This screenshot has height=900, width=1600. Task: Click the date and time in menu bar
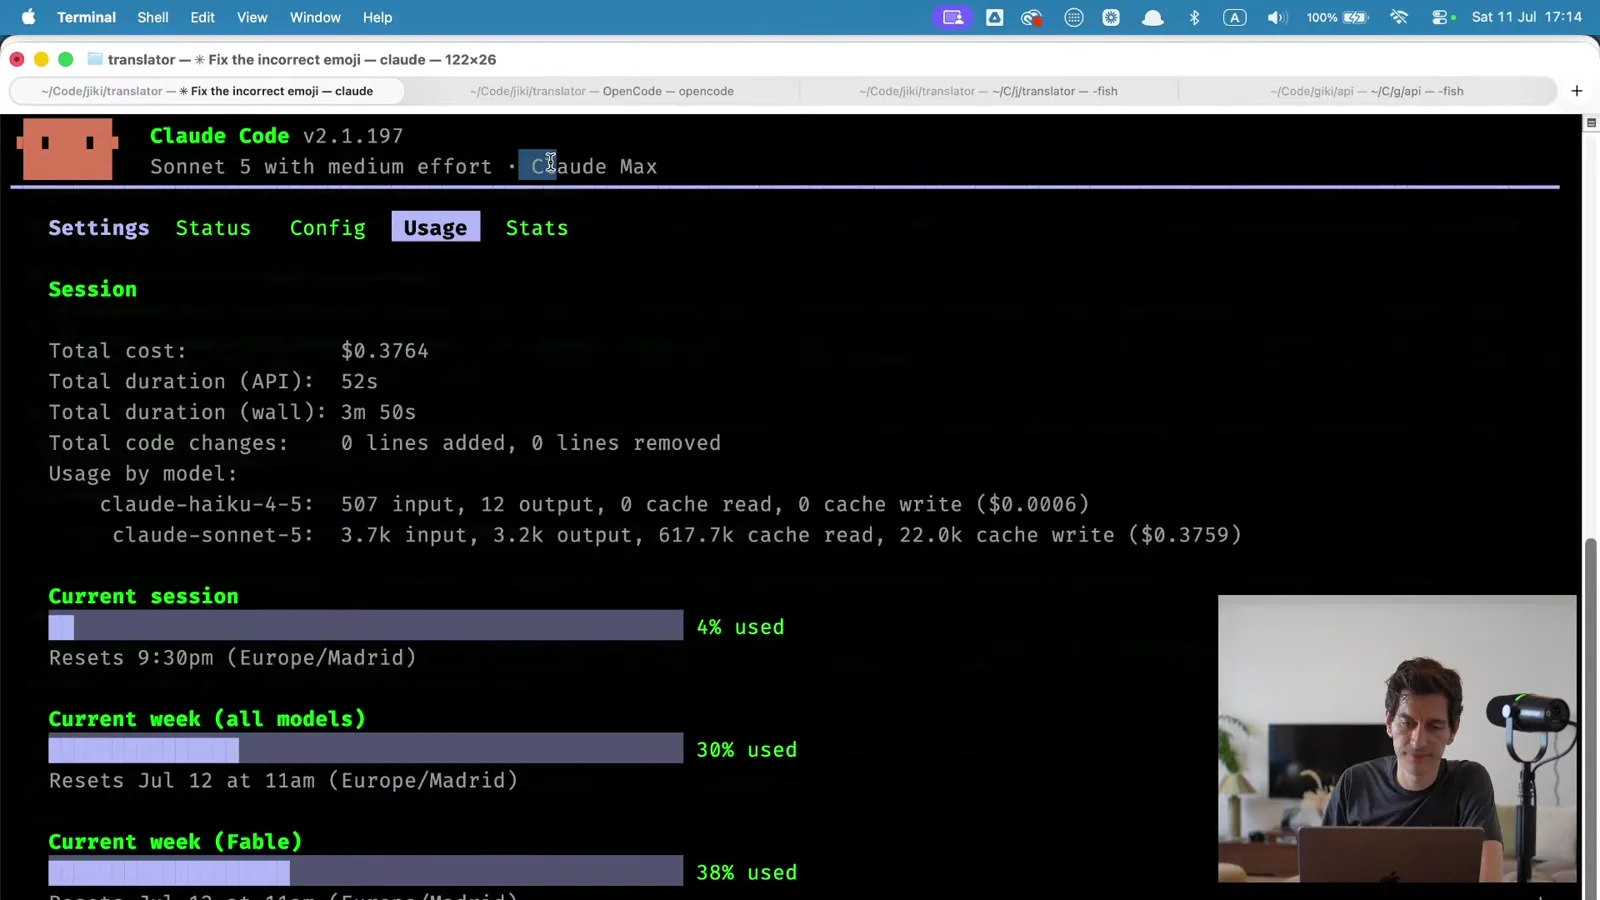1527,17
